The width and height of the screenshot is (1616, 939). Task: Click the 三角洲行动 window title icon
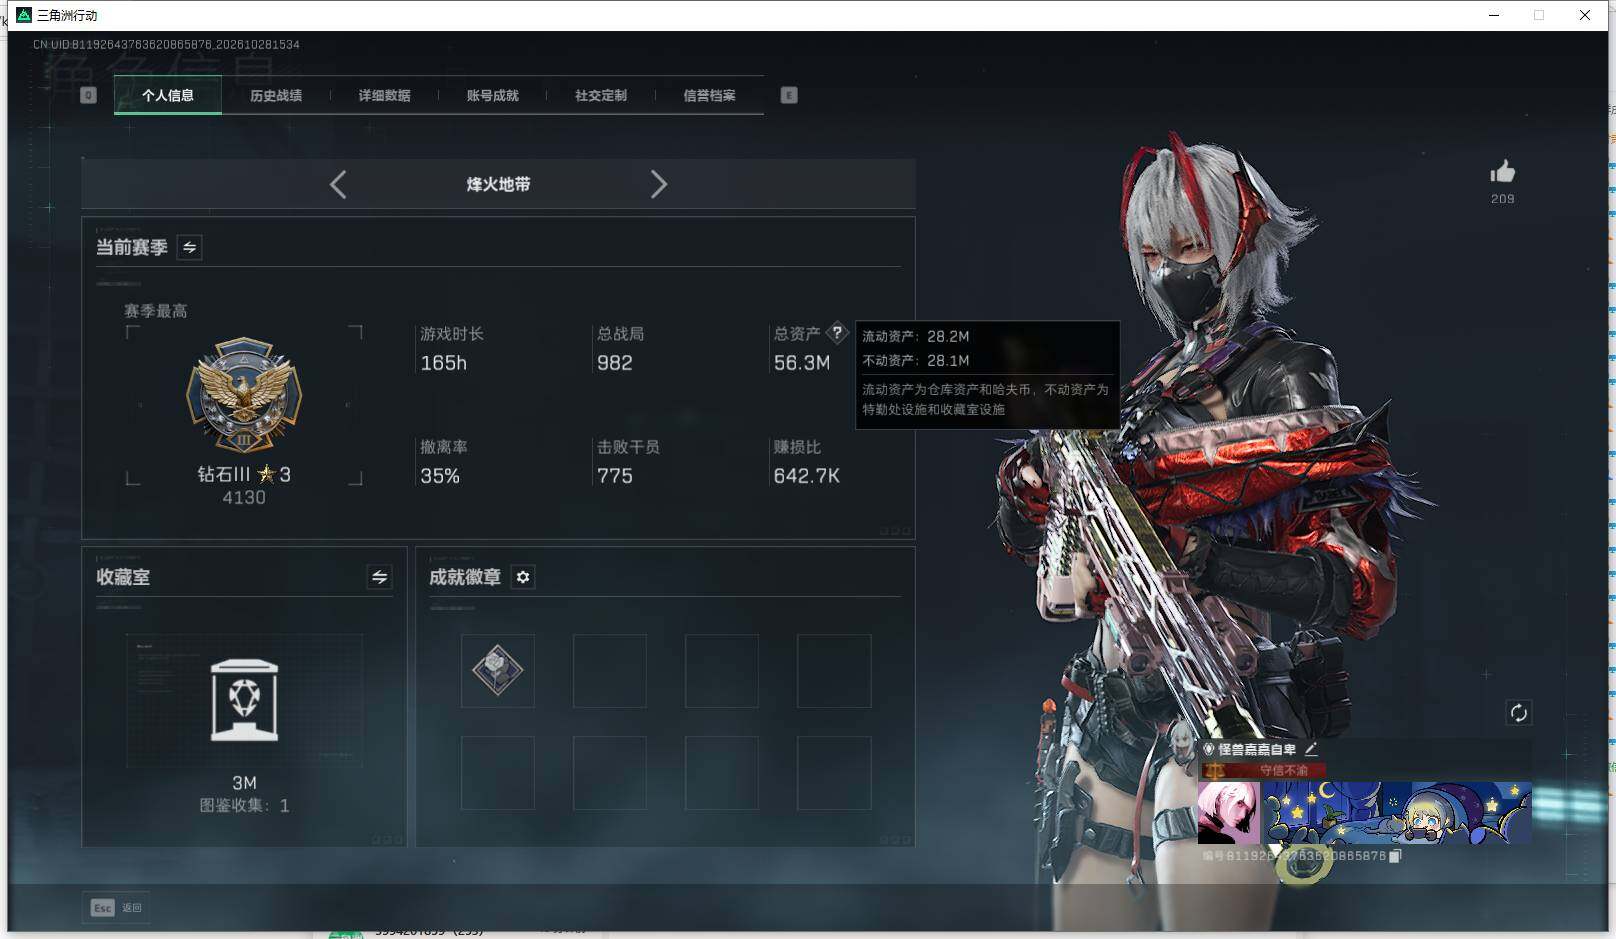[x=24, y=15]
